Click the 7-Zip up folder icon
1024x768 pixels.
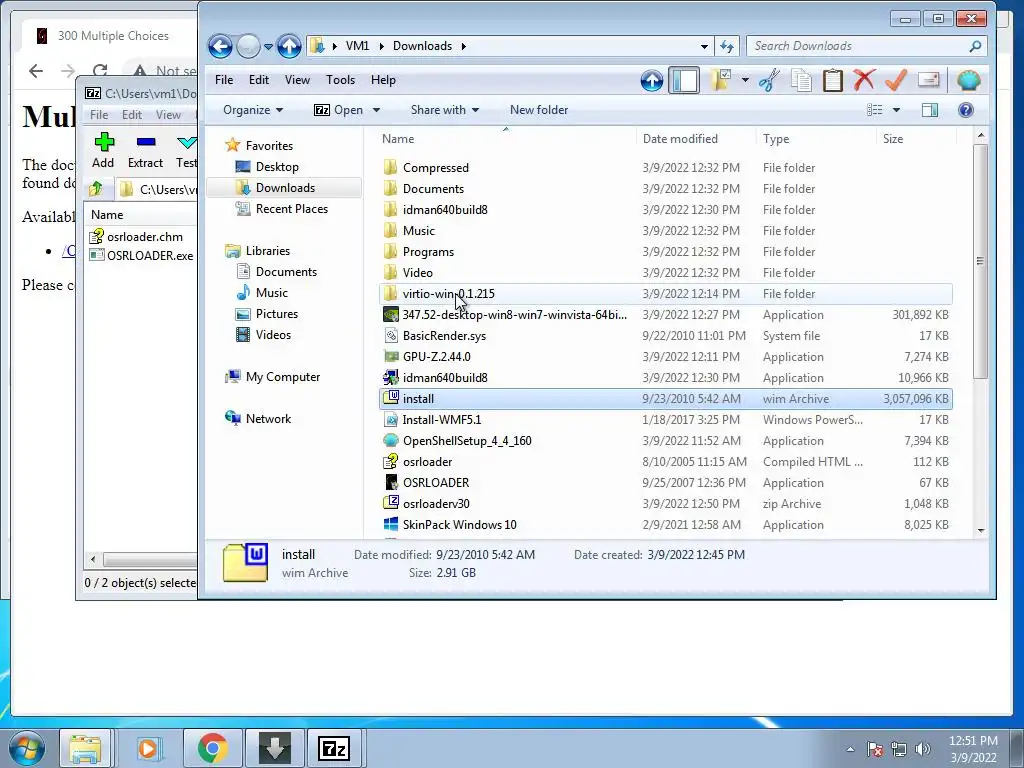[x=96, y=189]
